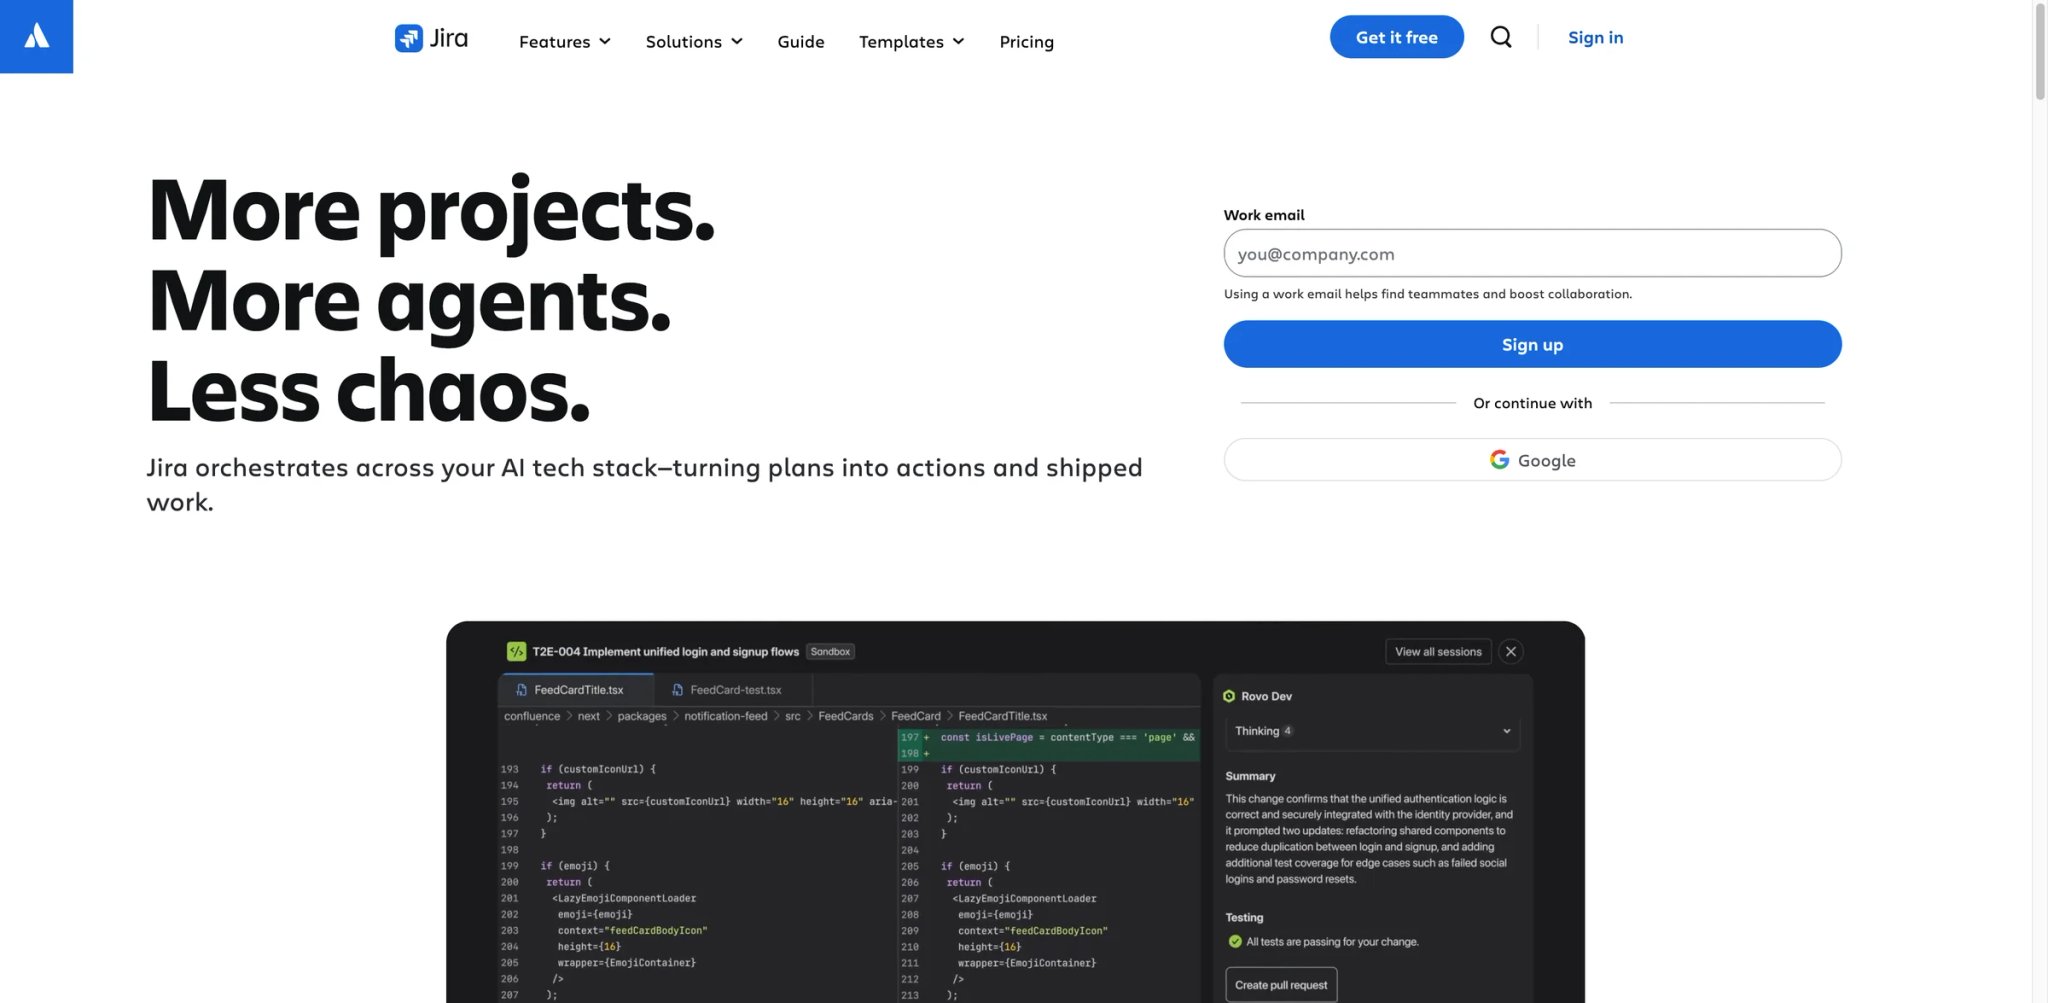Open the Pricing nav item
2048x1003 pixels.
tap(1026, 41)
